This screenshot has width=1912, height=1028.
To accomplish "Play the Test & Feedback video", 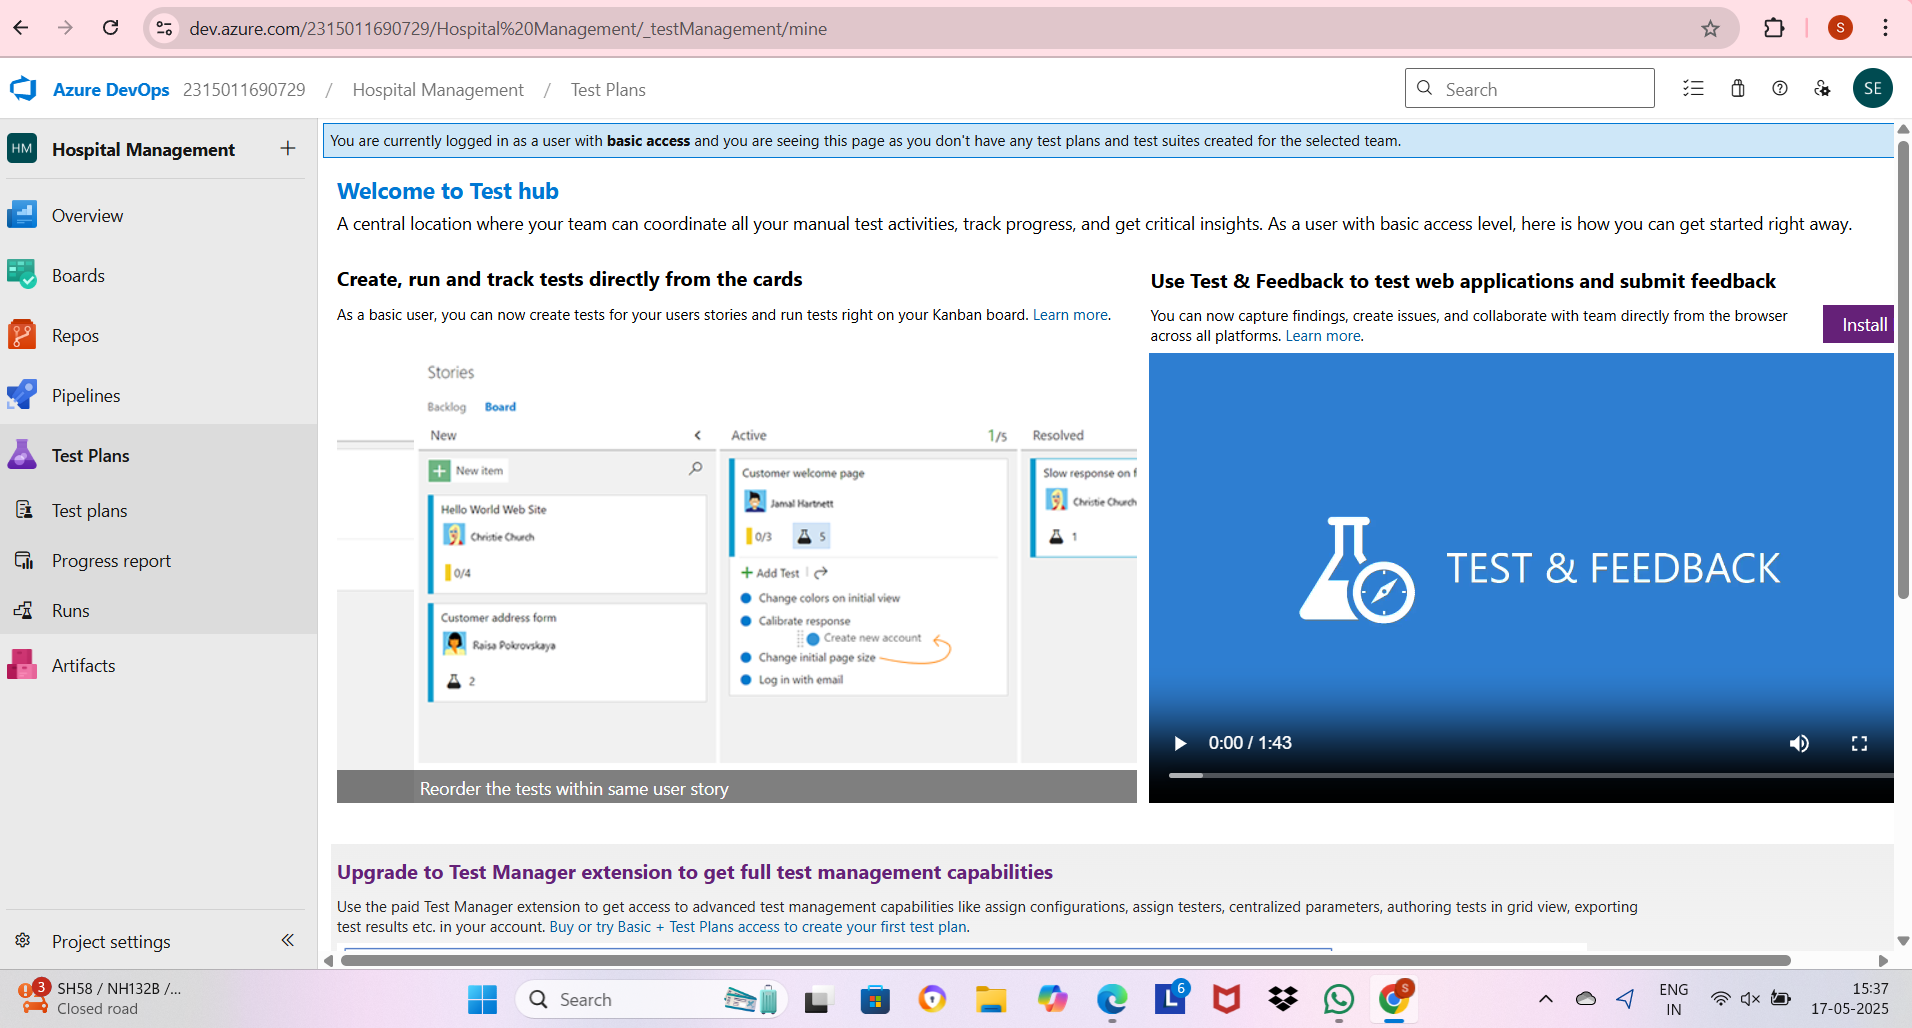I will click(x=1180, y=743).
